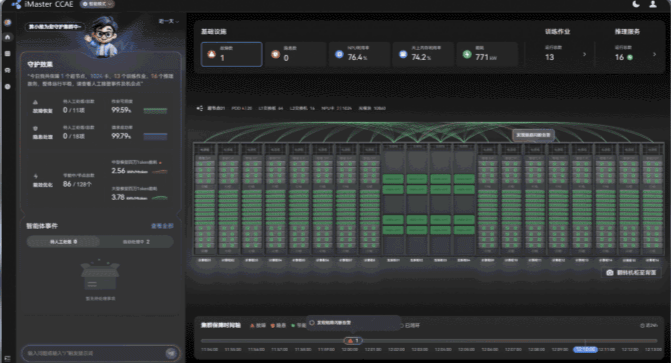The height and width of the screenshot is (363, 671).
Task: Open the sidebar headset icon
Action: point(8,70)
